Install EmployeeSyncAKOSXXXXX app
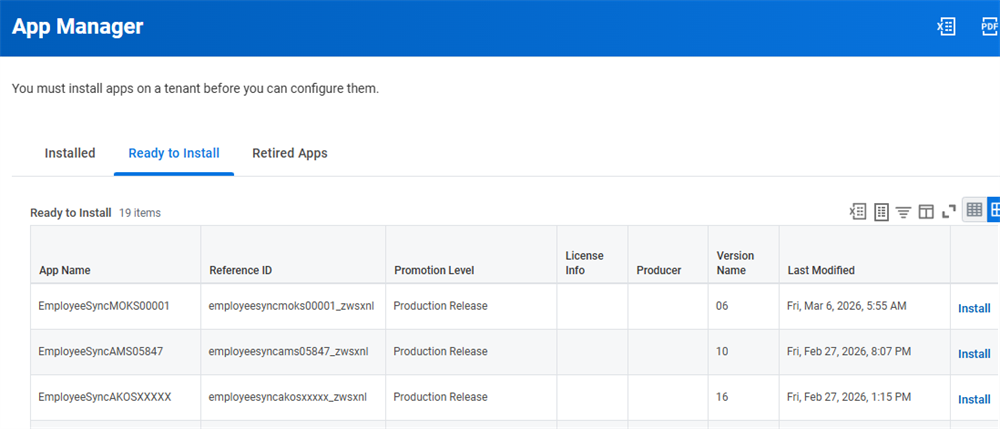Screen dimensions: 1000x429 point(974,400)
